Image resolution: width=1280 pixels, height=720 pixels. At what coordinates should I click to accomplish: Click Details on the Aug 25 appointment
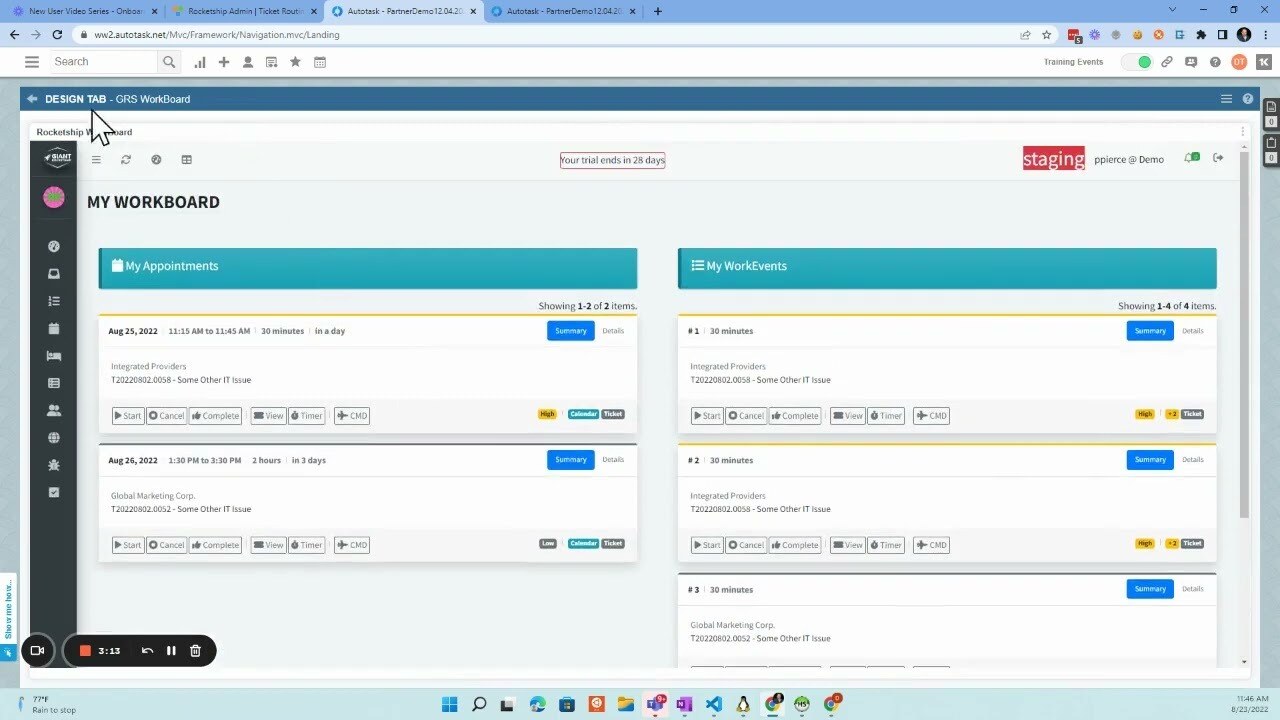coord(613,331)
